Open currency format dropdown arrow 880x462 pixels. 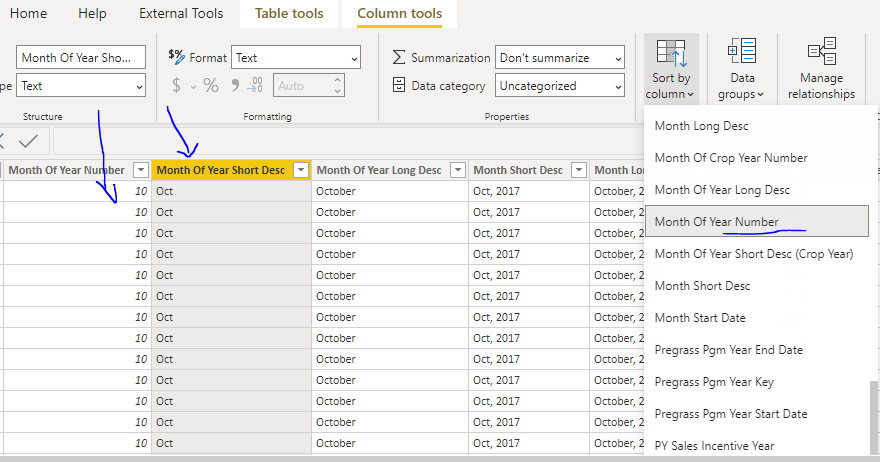tap(194, 87)
